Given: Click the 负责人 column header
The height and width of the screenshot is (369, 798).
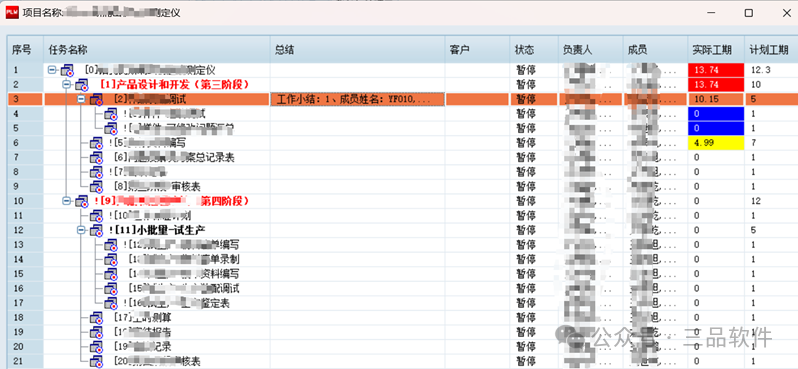Looking at the screenshot, I should pyautogui.click(x=590, y=49).
